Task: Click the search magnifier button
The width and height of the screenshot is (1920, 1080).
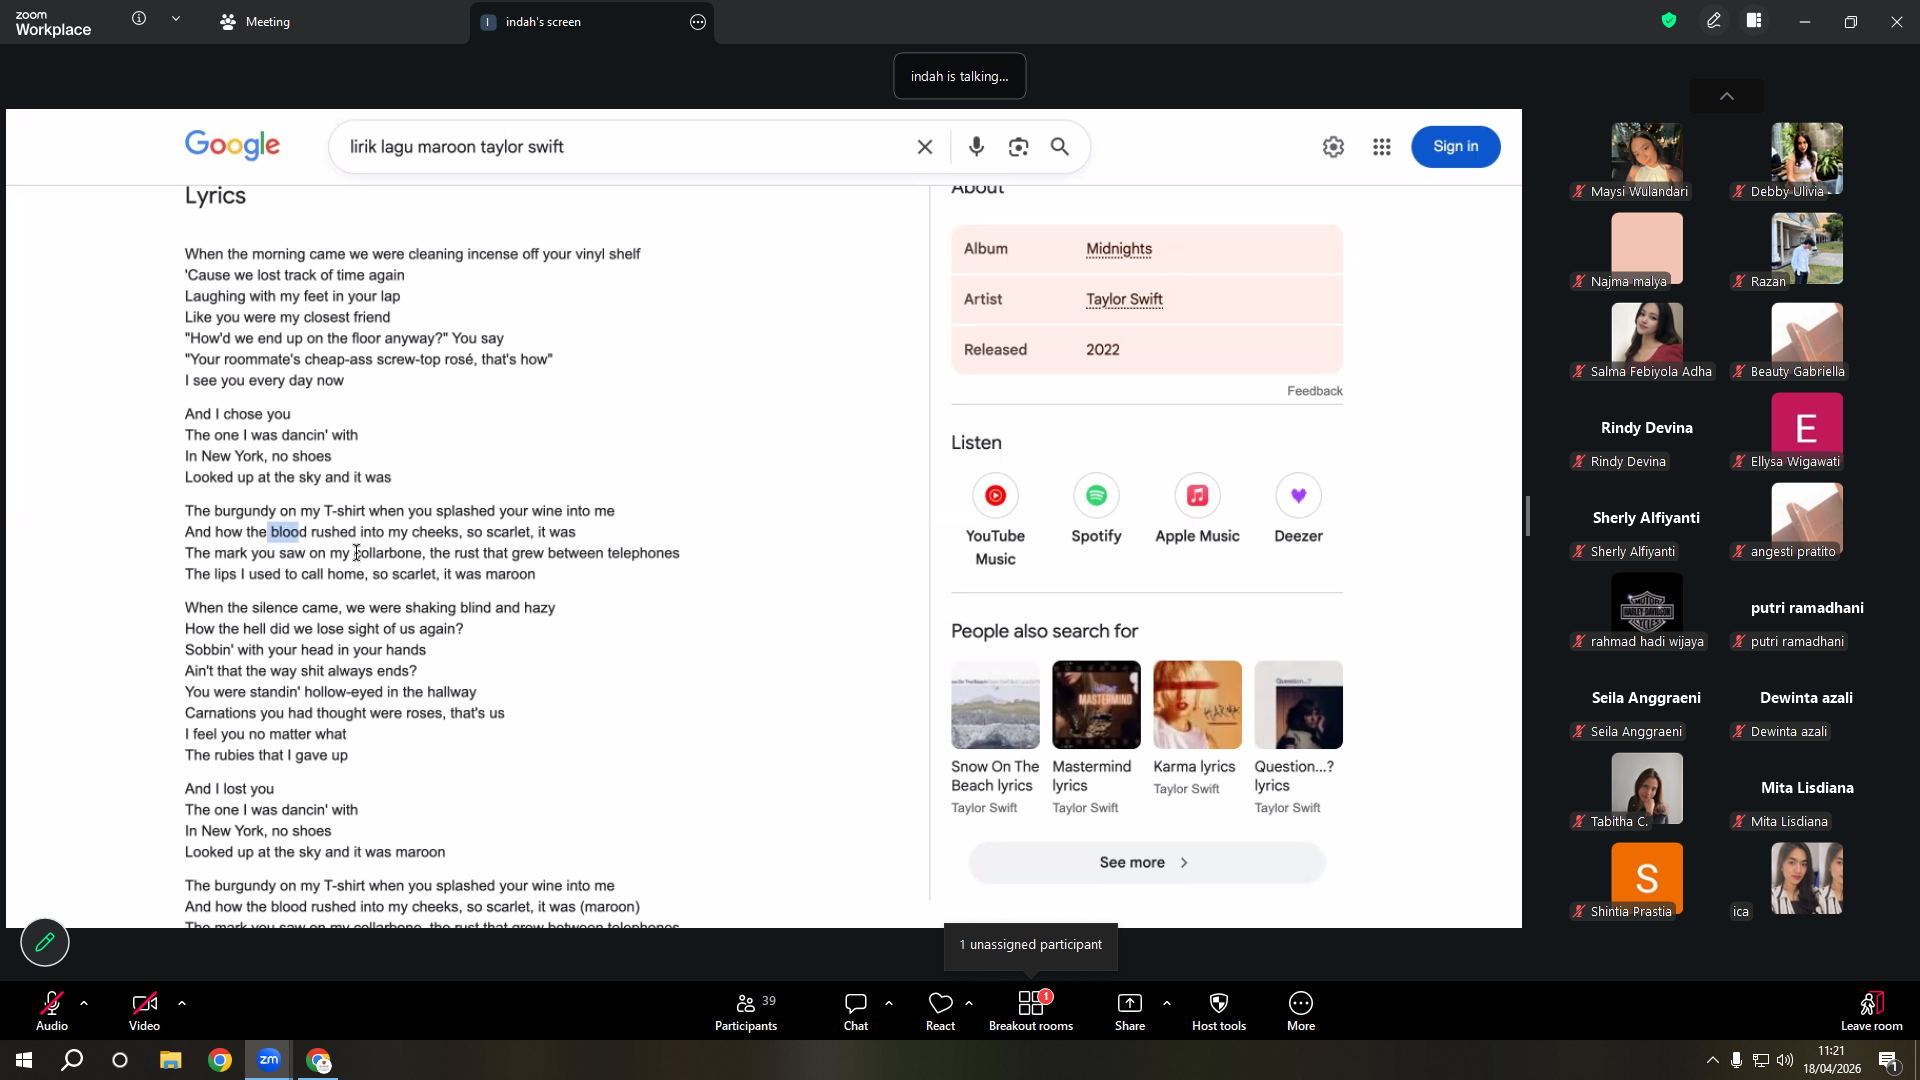Action: click(x=1060, y=147)
